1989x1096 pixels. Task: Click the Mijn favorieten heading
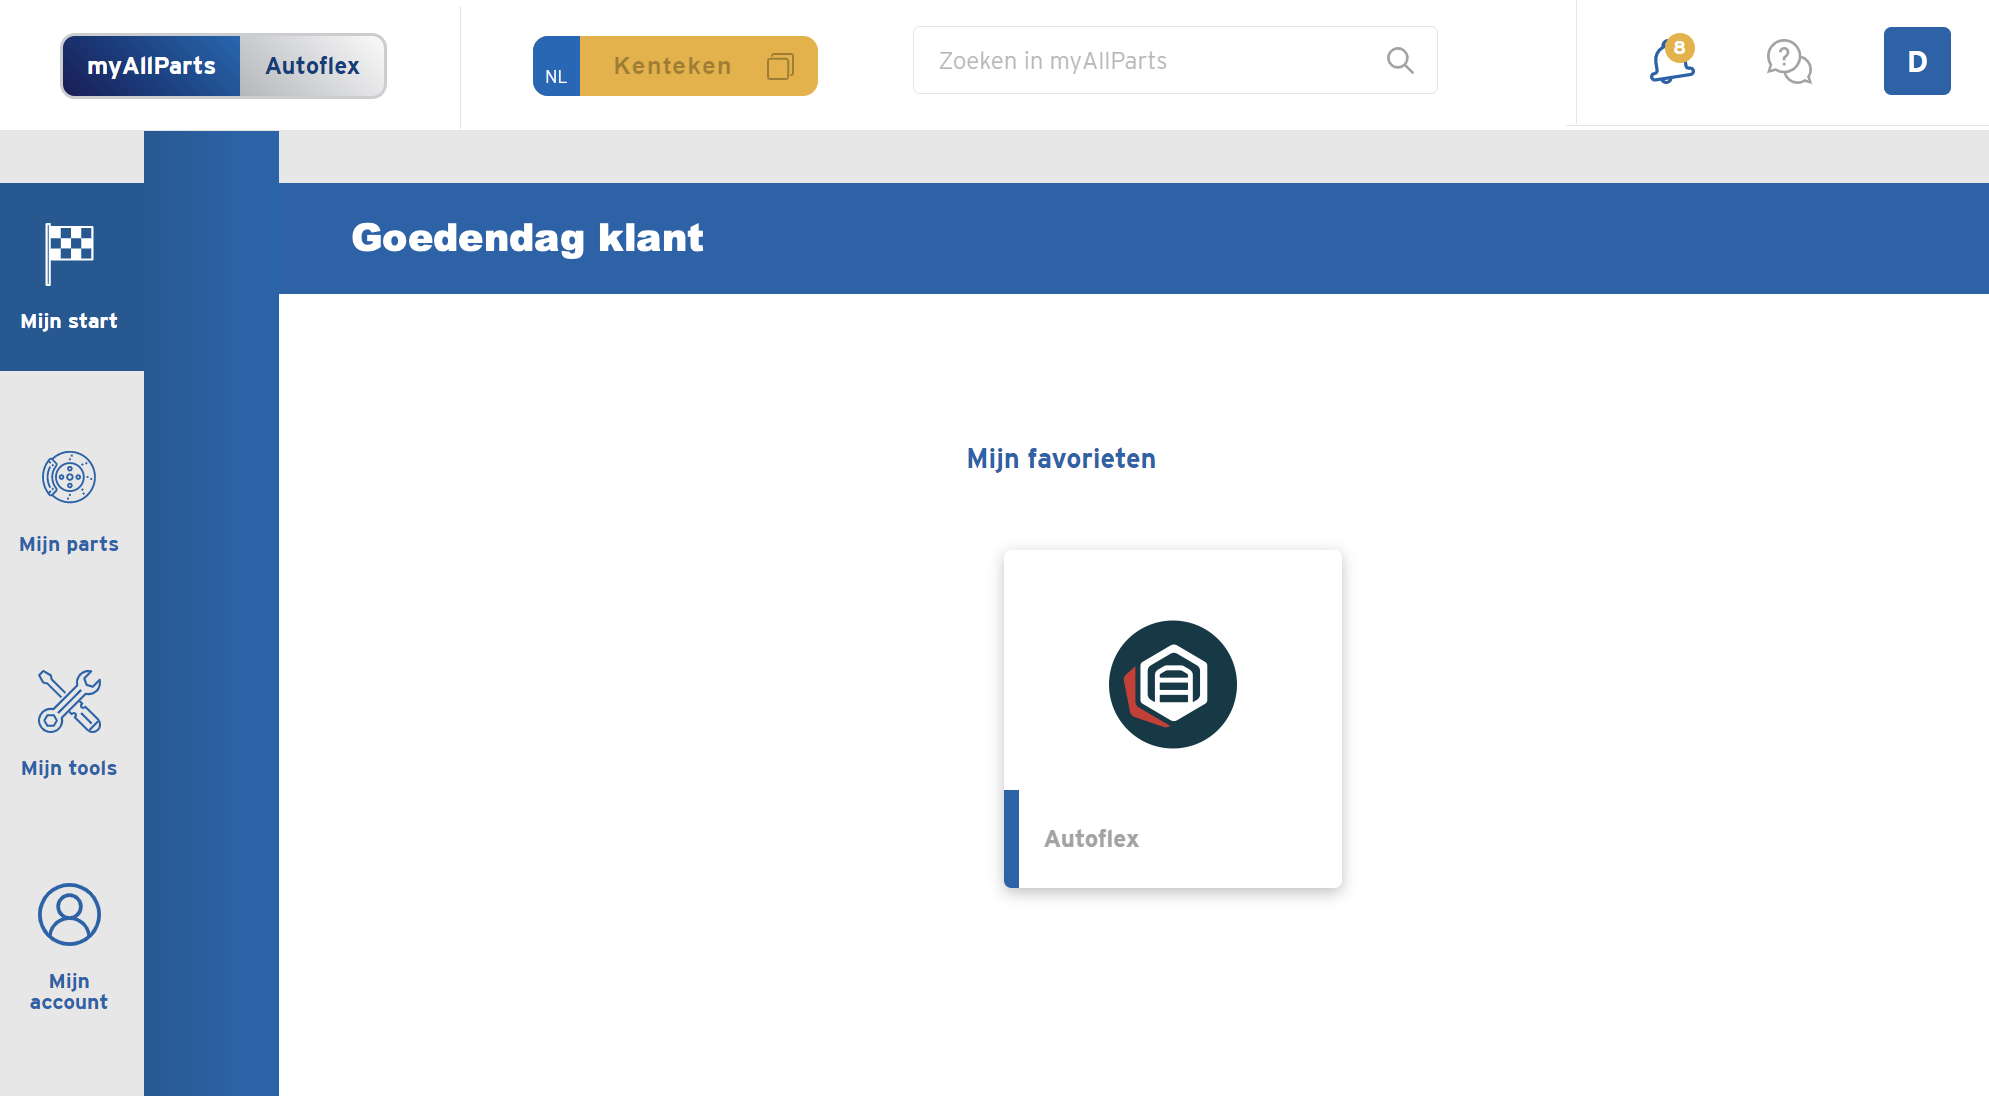coord(1061,459)
